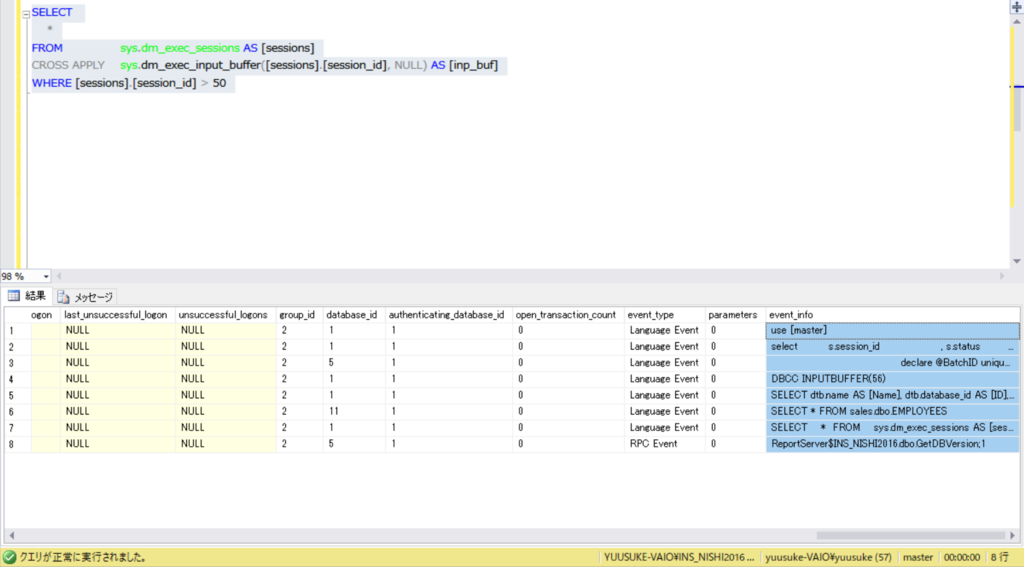This screenshot has height=567, width=1024.
Task: Click the 'use [master]' event_info cell
Action: click(892, 331)
